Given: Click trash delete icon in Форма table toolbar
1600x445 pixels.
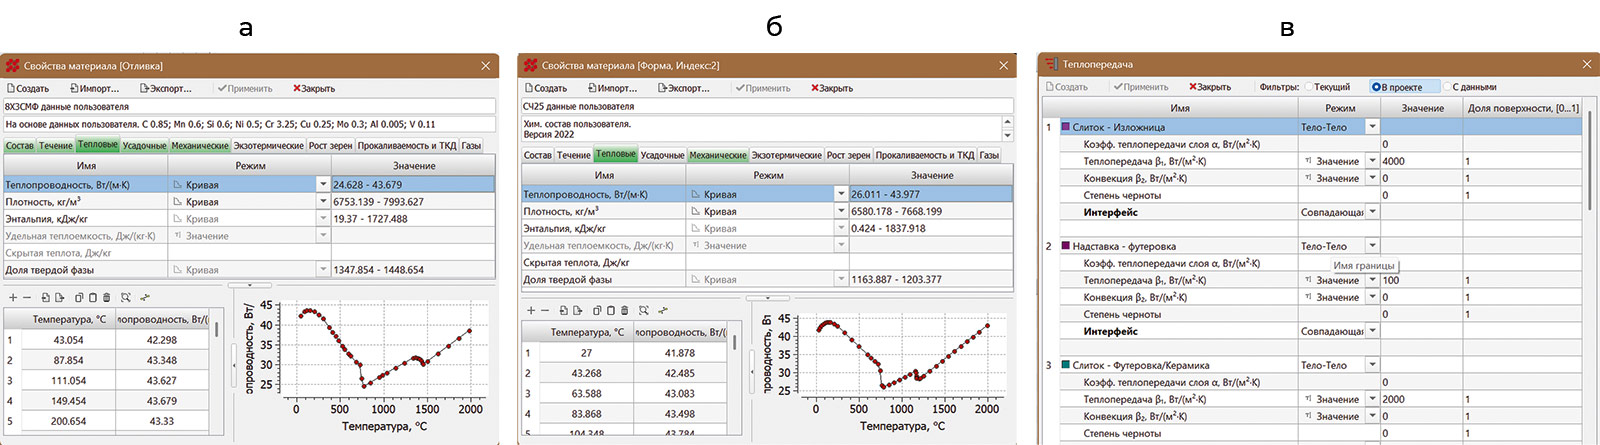Looking at the screenshot, I should point(625,311).
